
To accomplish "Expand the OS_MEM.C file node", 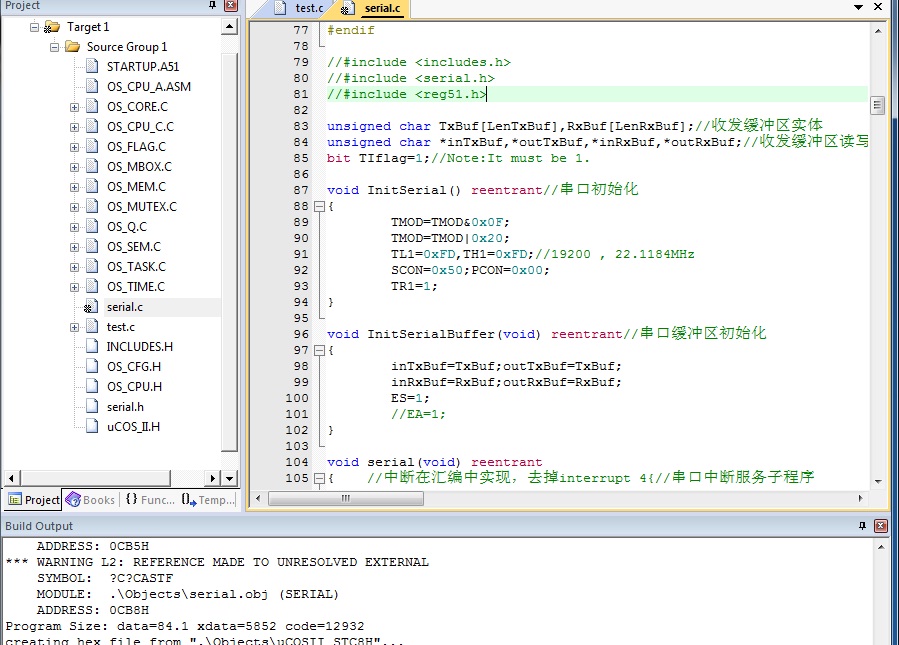I will [x=75, y=187].
